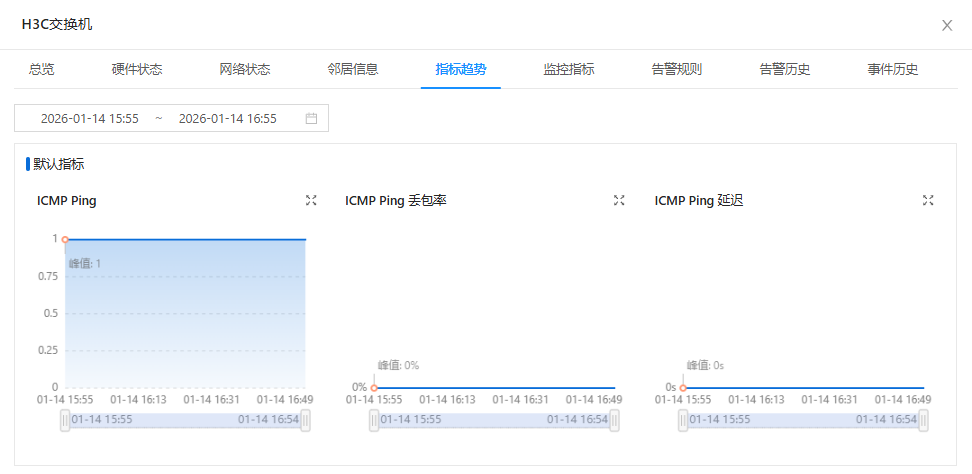Screen dimensions: 972x474
Task: Click the start date 2026-01-14 15:55 field
Action: click(x=90, y=118)
